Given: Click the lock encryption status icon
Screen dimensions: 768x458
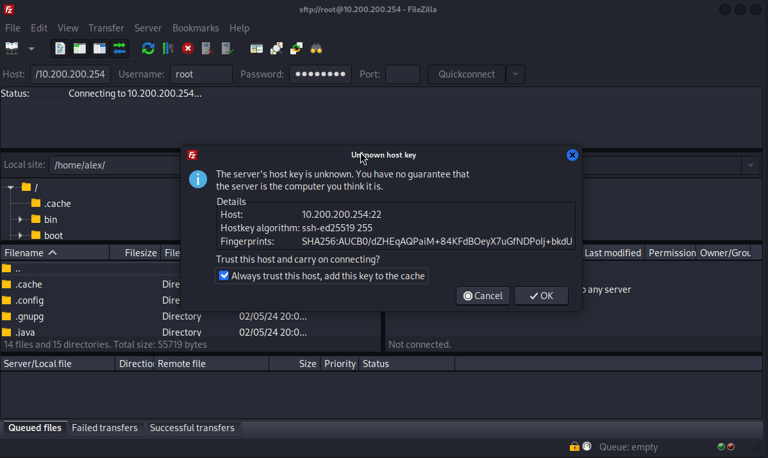Looking at the screenshot, I should click(x=575, y=447).
